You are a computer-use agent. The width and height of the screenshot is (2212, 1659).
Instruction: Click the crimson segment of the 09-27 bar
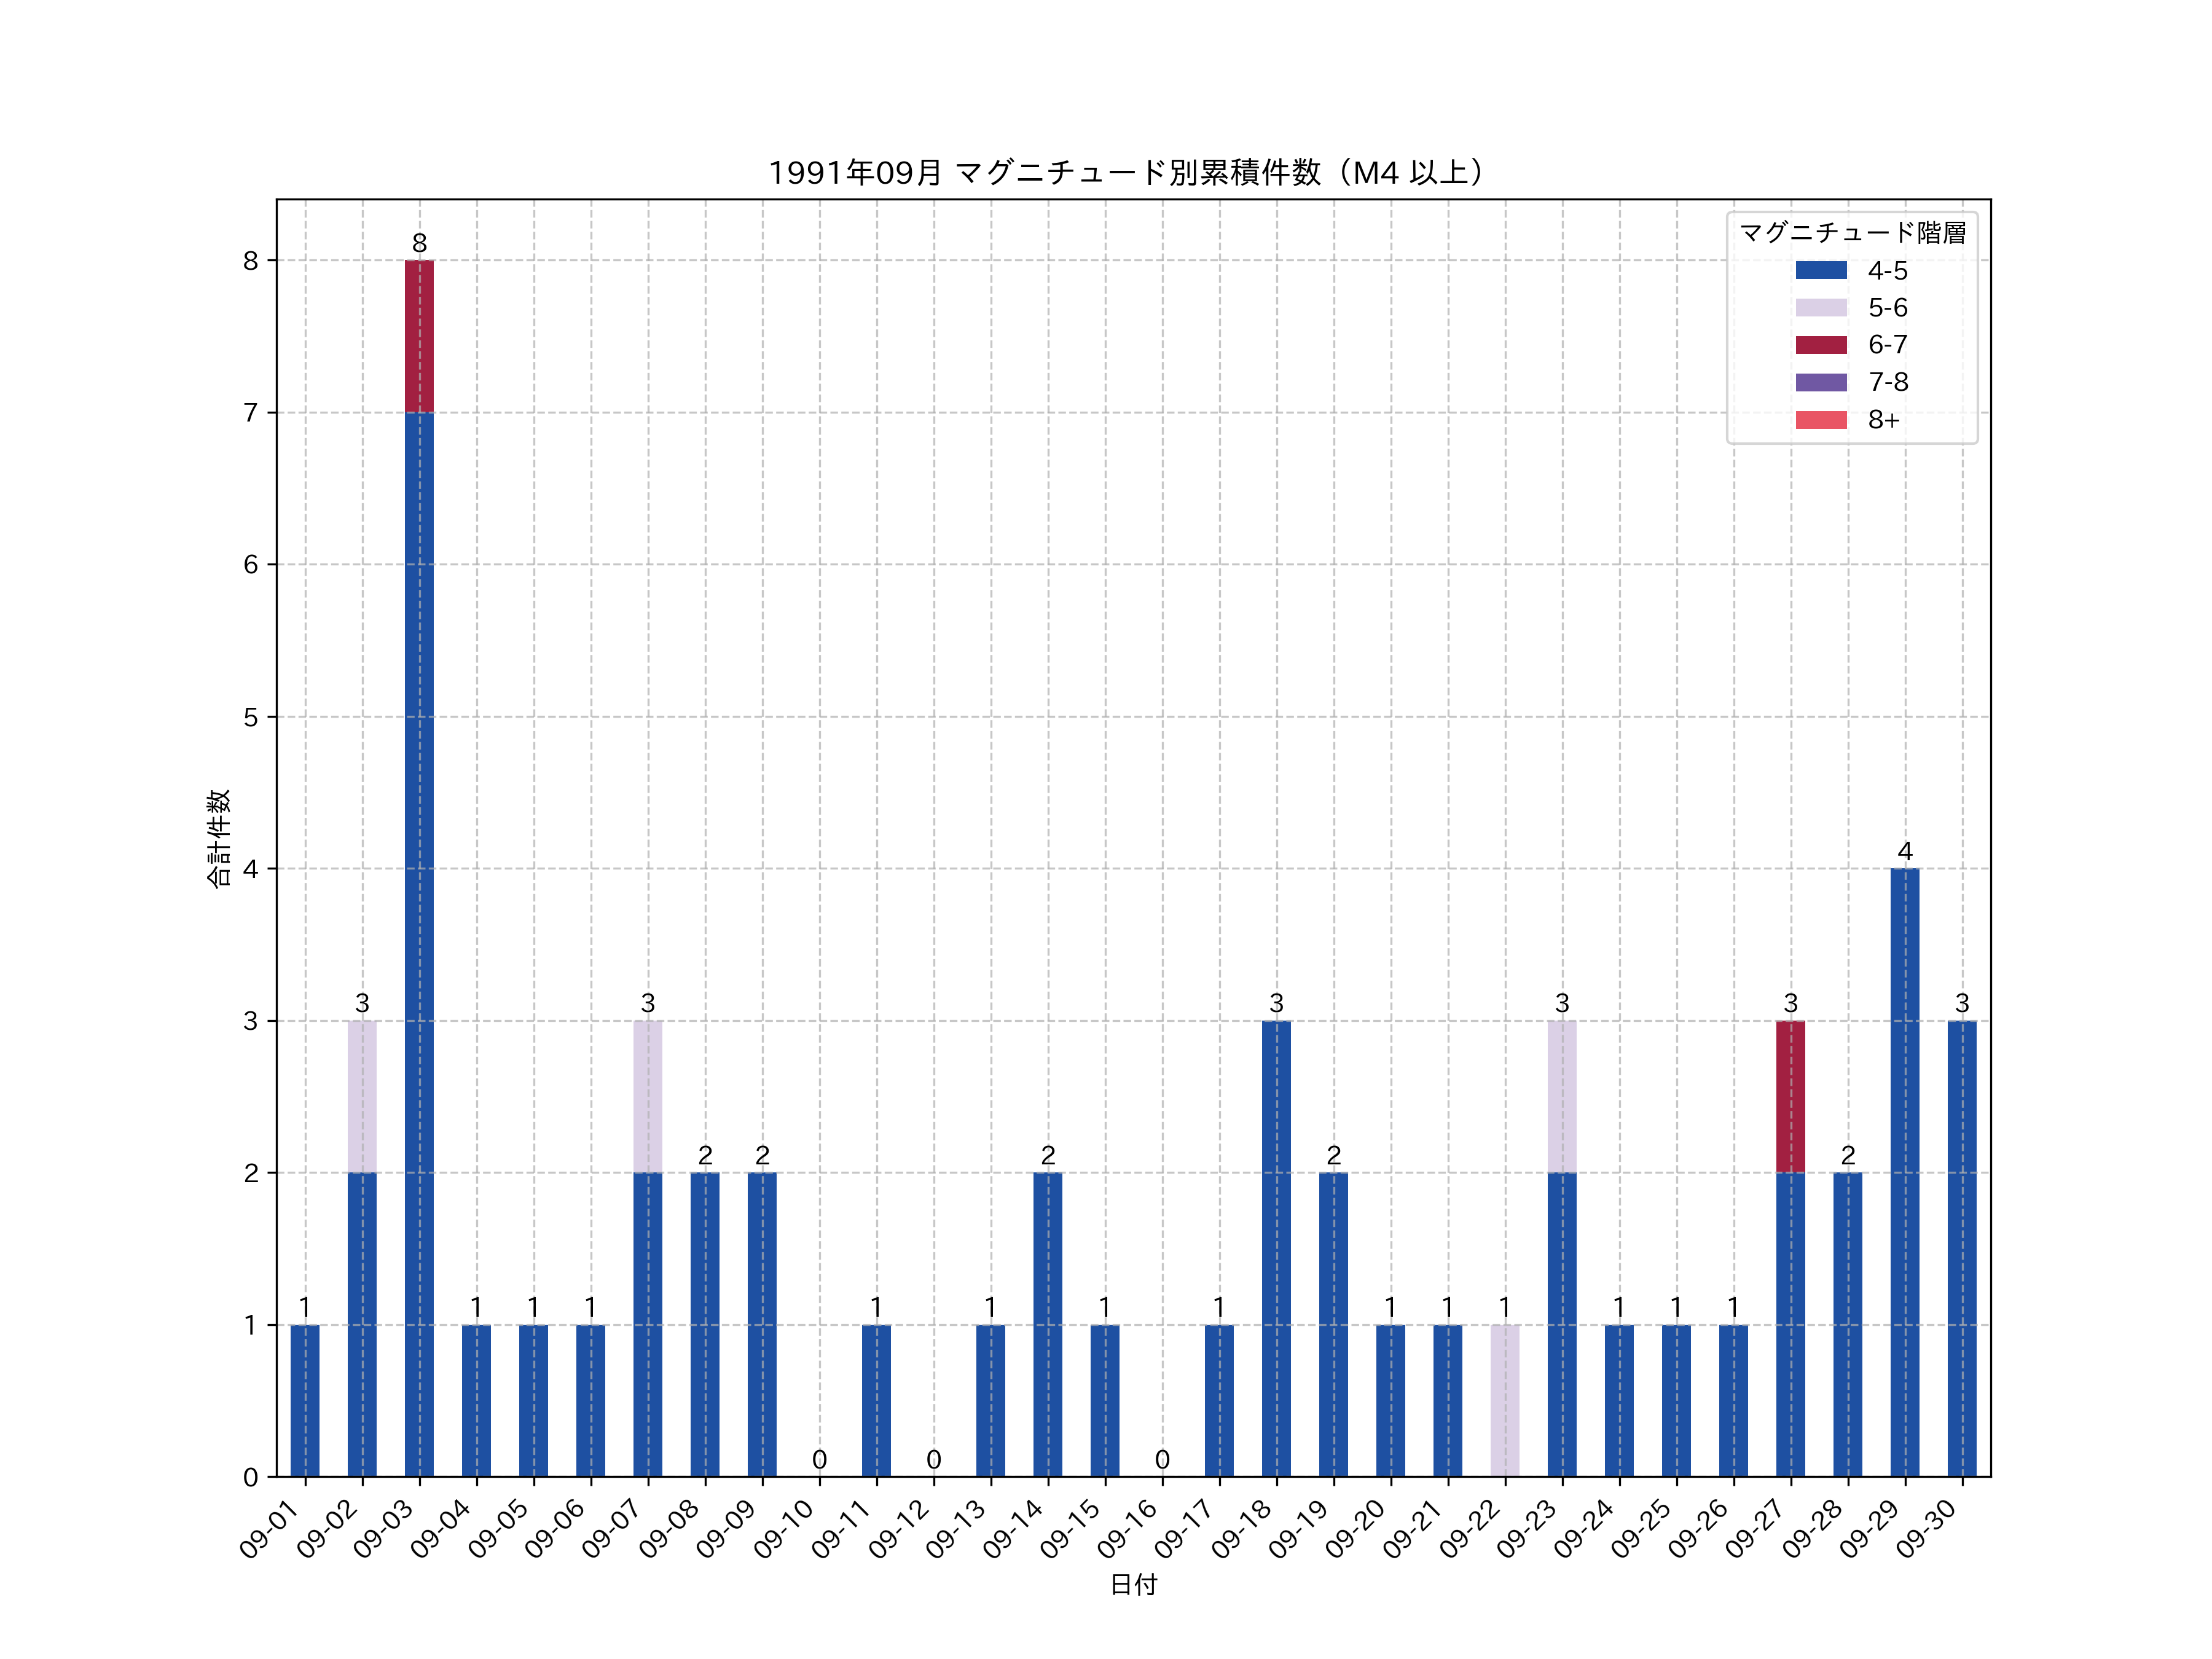pos(1790,1096)
